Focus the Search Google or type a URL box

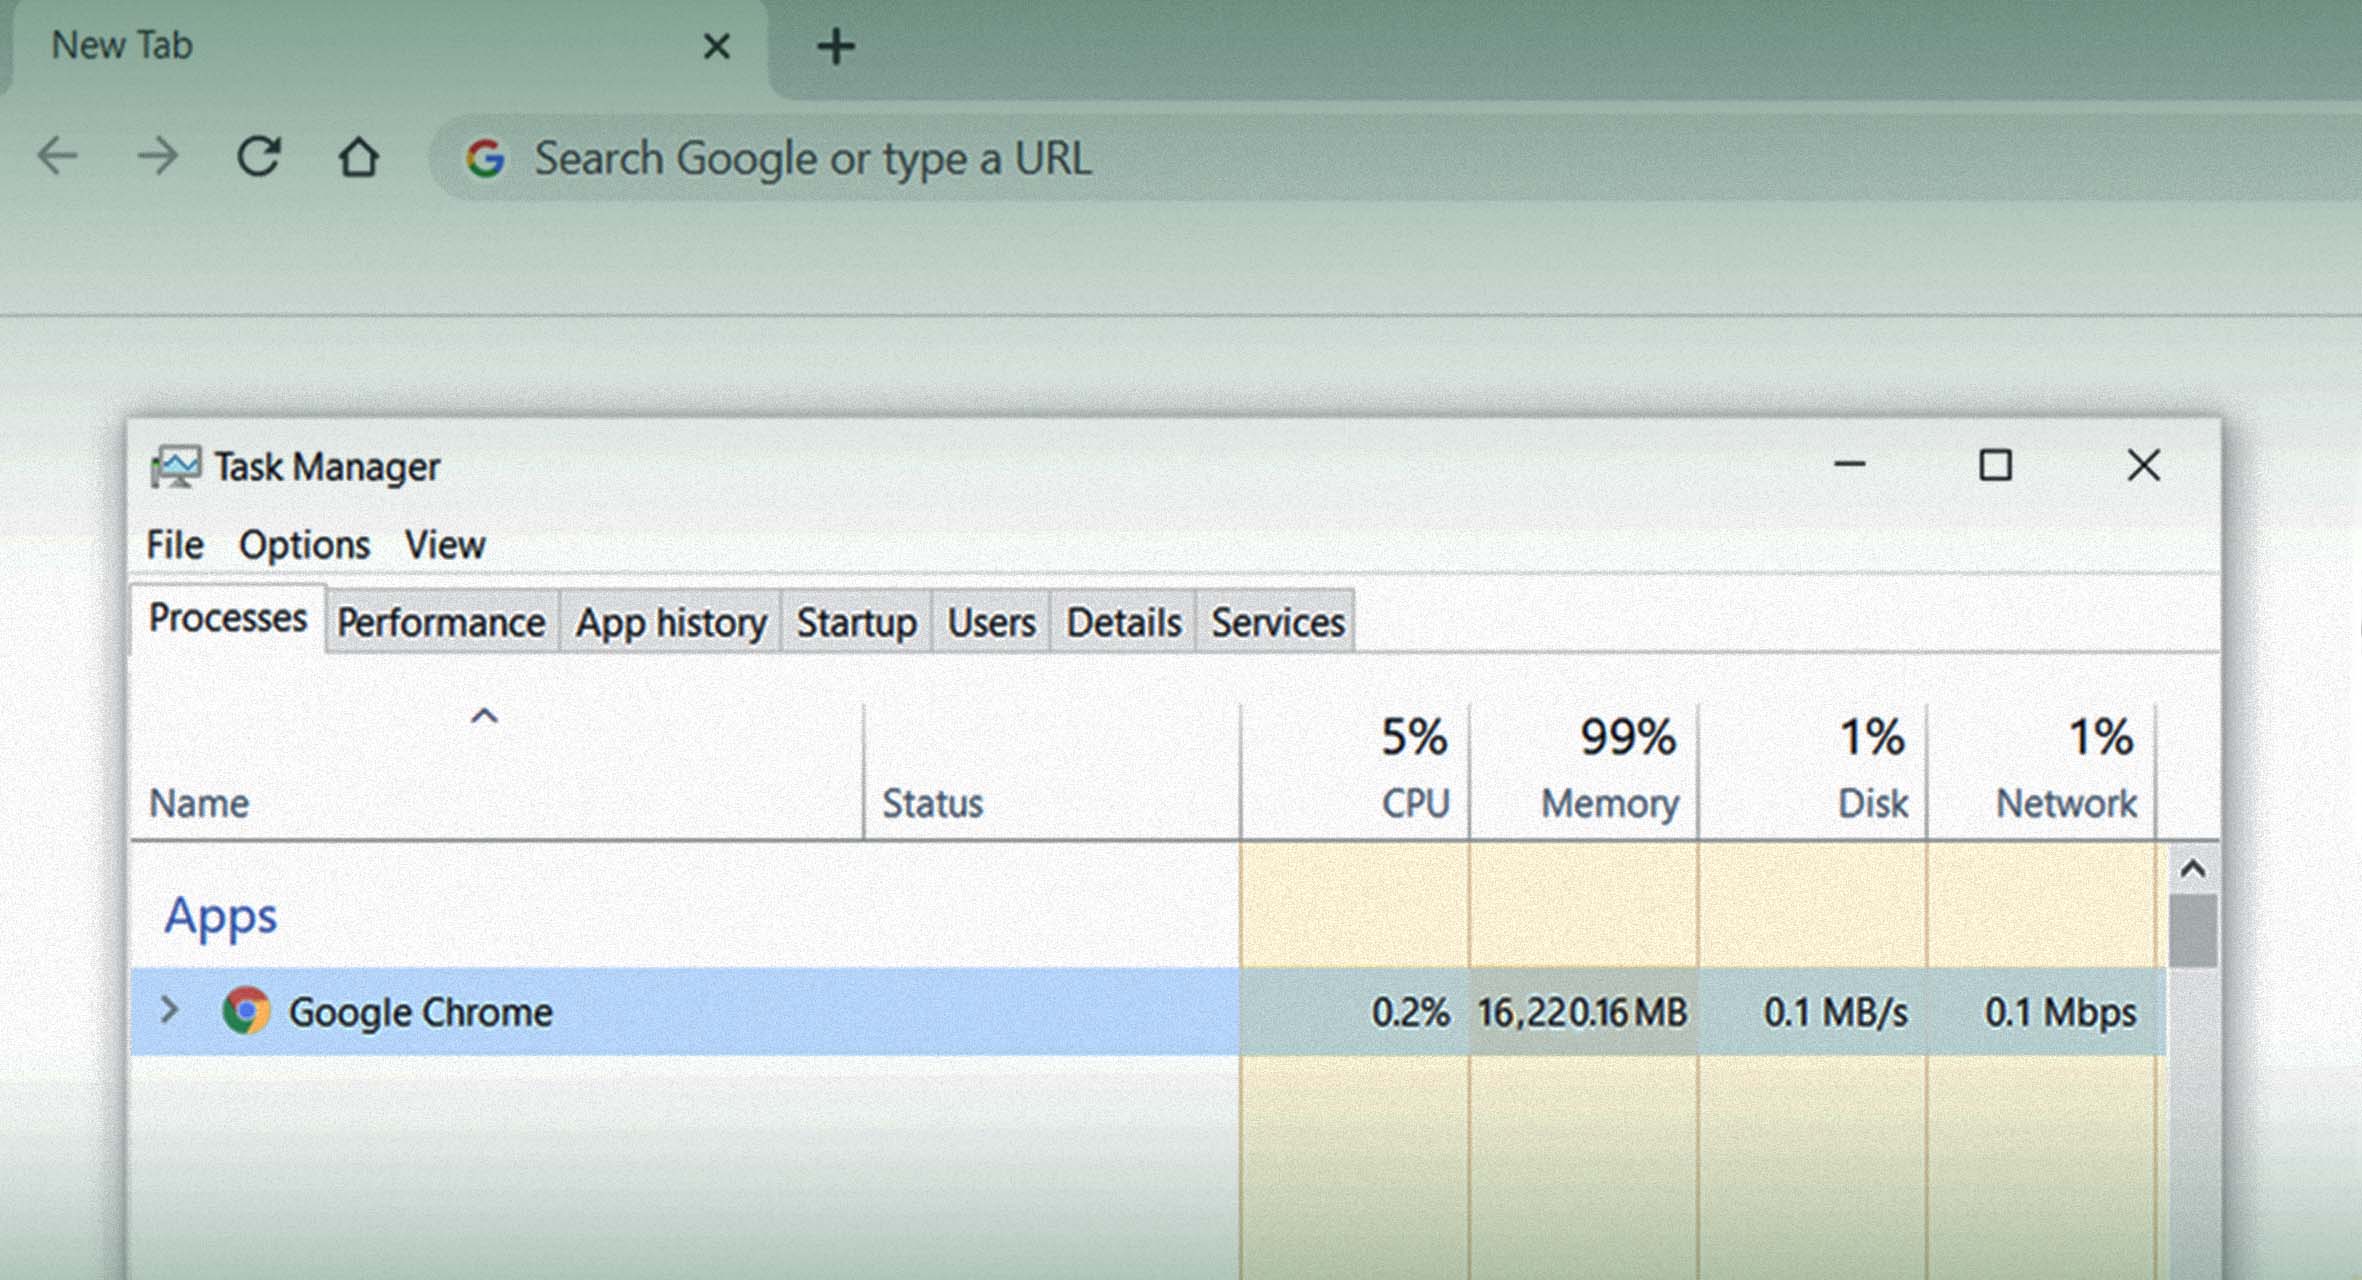pyautogui.click(x=1395, y=158)
